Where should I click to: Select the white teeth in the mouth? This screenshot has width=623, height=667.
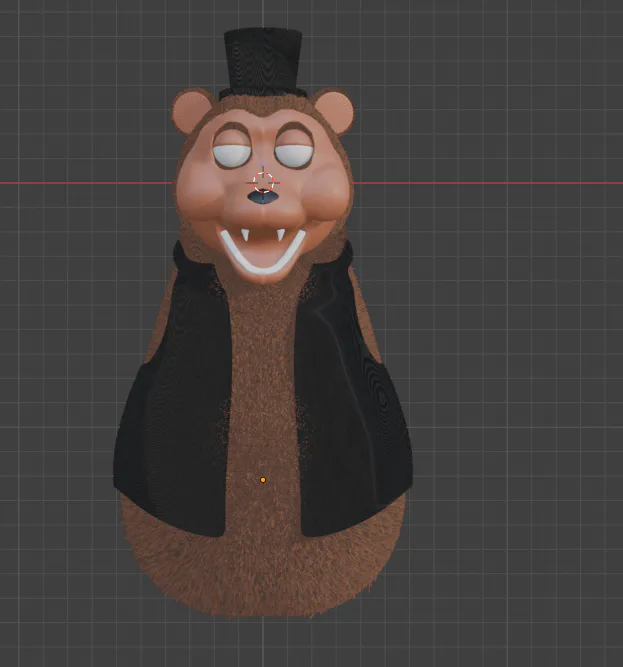(x=263, y=252)
